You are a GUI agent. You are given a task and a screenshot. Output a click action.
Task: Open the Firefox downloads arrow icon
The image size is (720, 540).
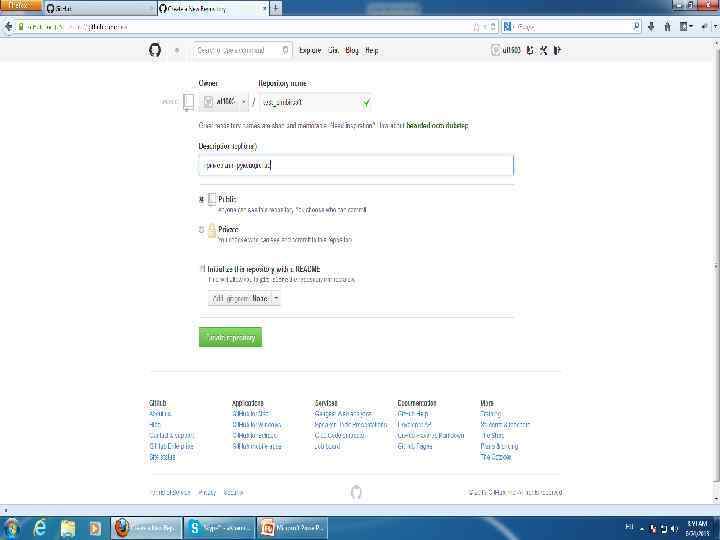click(651, 27)
